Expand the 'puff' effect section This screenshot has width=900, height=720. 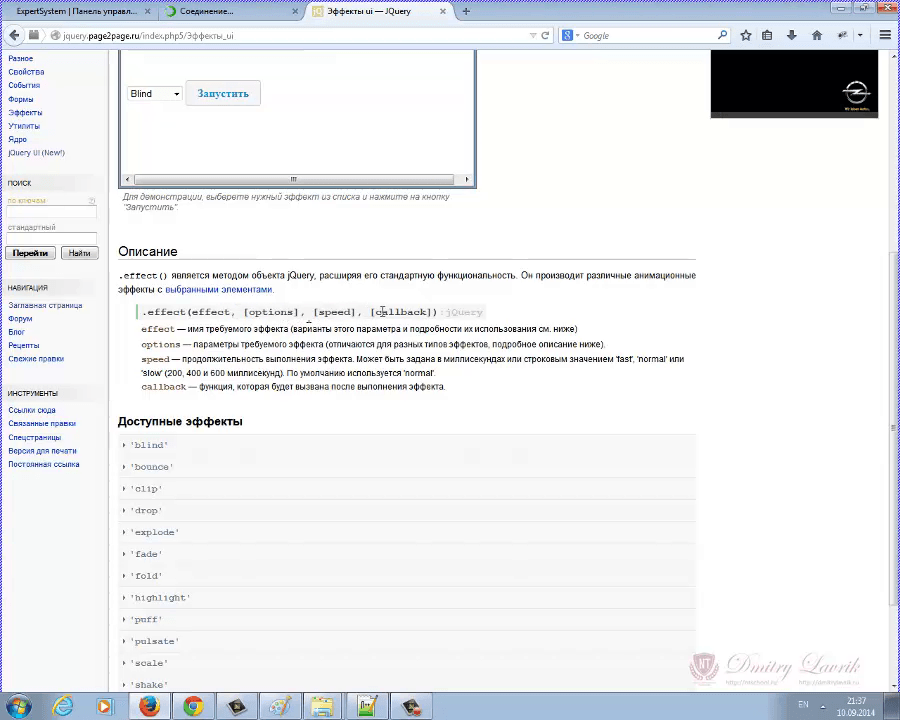pos(407,620)
